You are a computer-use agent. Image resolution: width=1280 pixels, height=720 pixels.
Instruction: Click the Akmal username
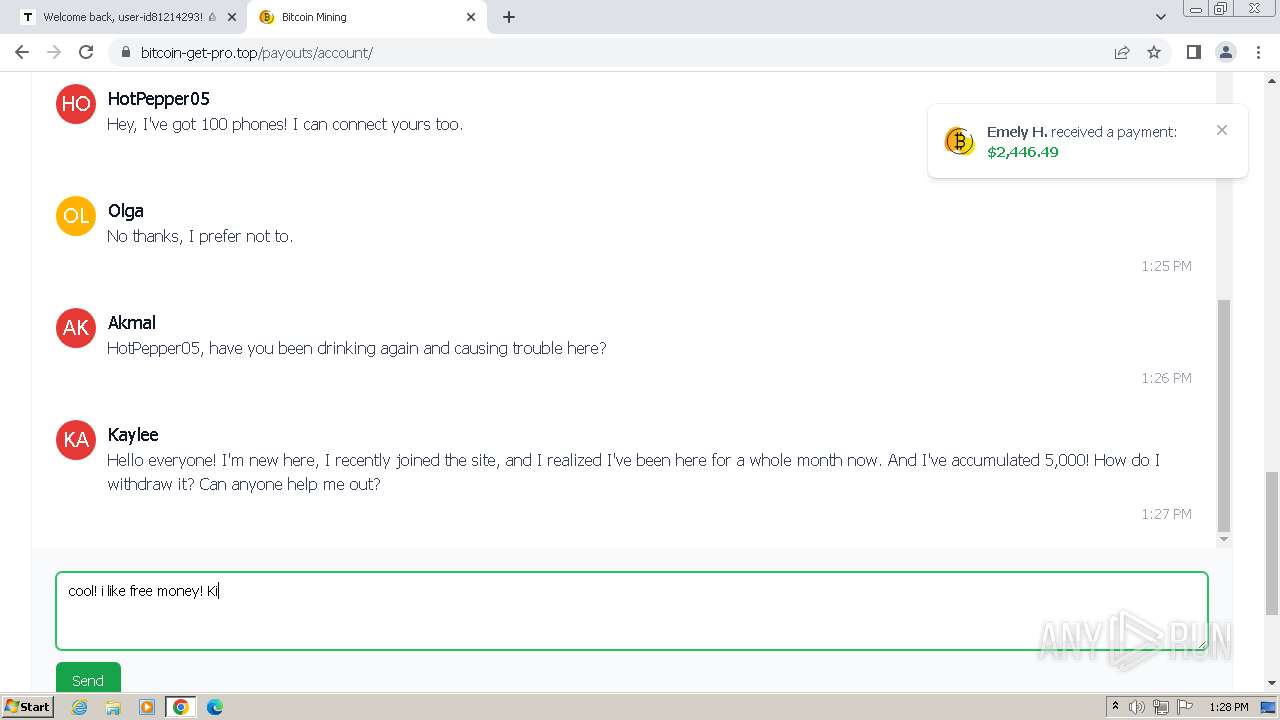(131, 323)
